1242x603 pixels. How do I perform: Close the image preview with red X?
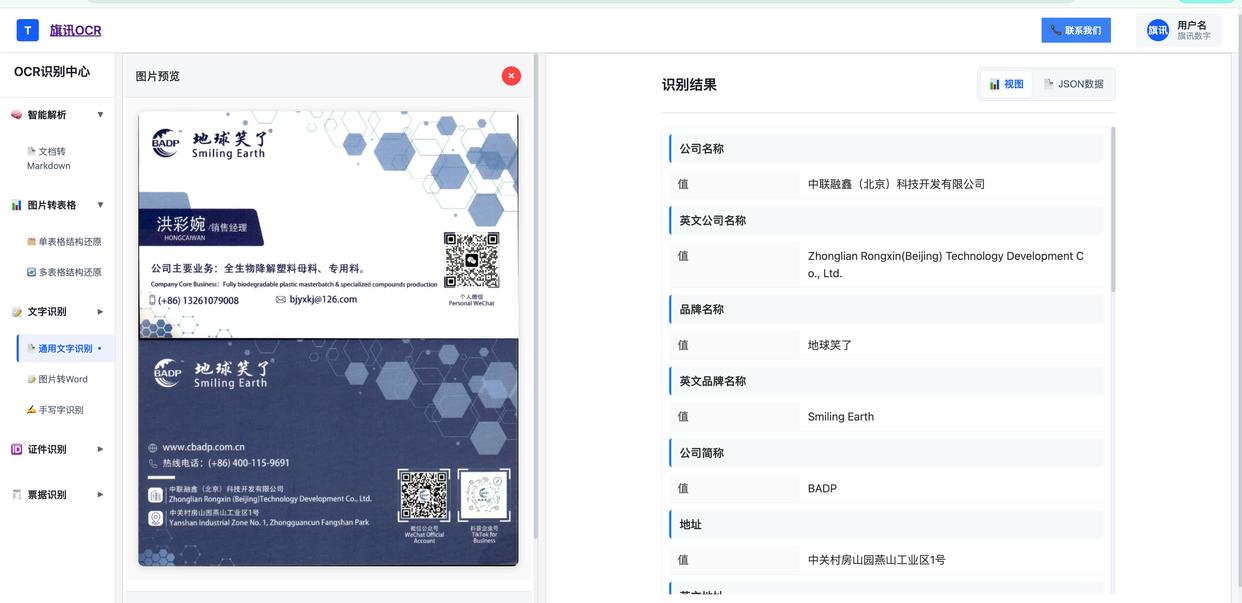tap(511, 75)
